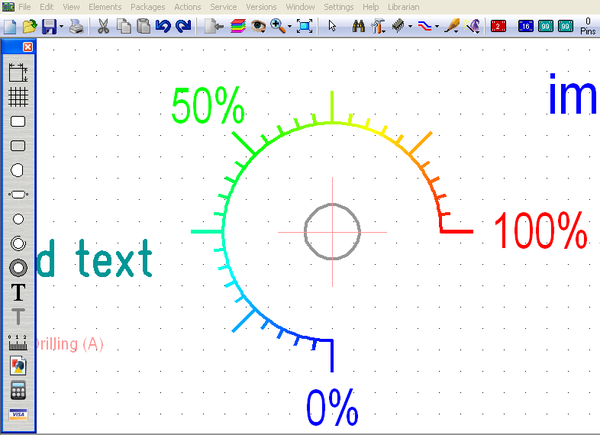
Task: Select the arrow pointer tool
Action: (x=334, y=25)
